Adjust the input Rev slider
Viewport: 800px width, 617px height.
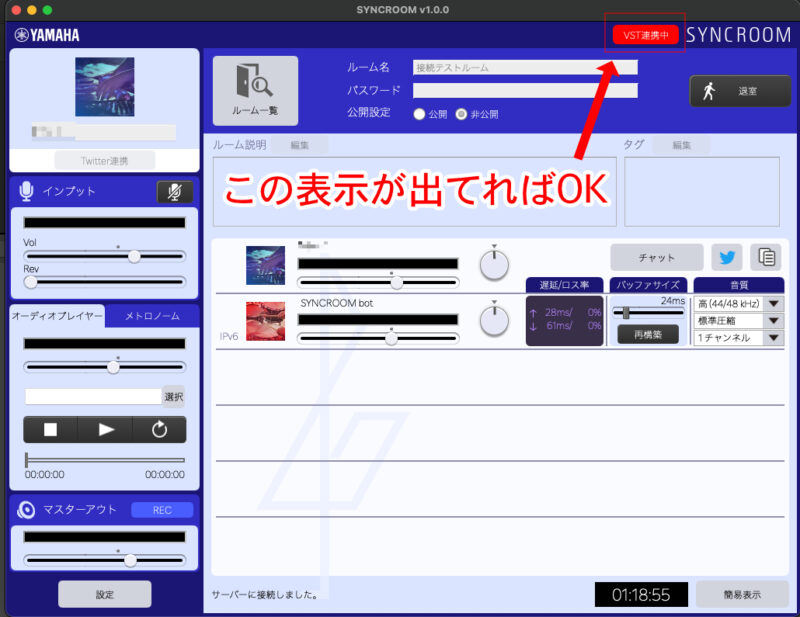pyautogui.click(x=105, y=282)
